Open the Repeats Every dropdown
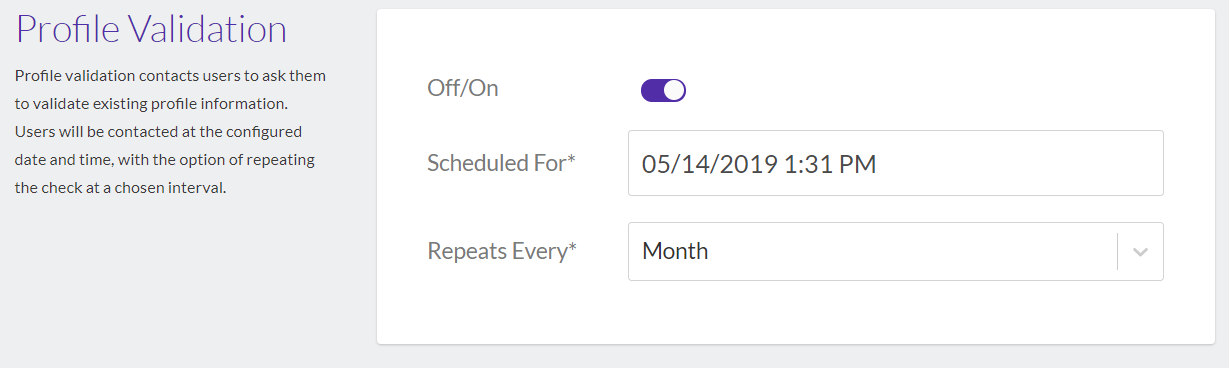1229x368 pixels. [x=895, y=251]
